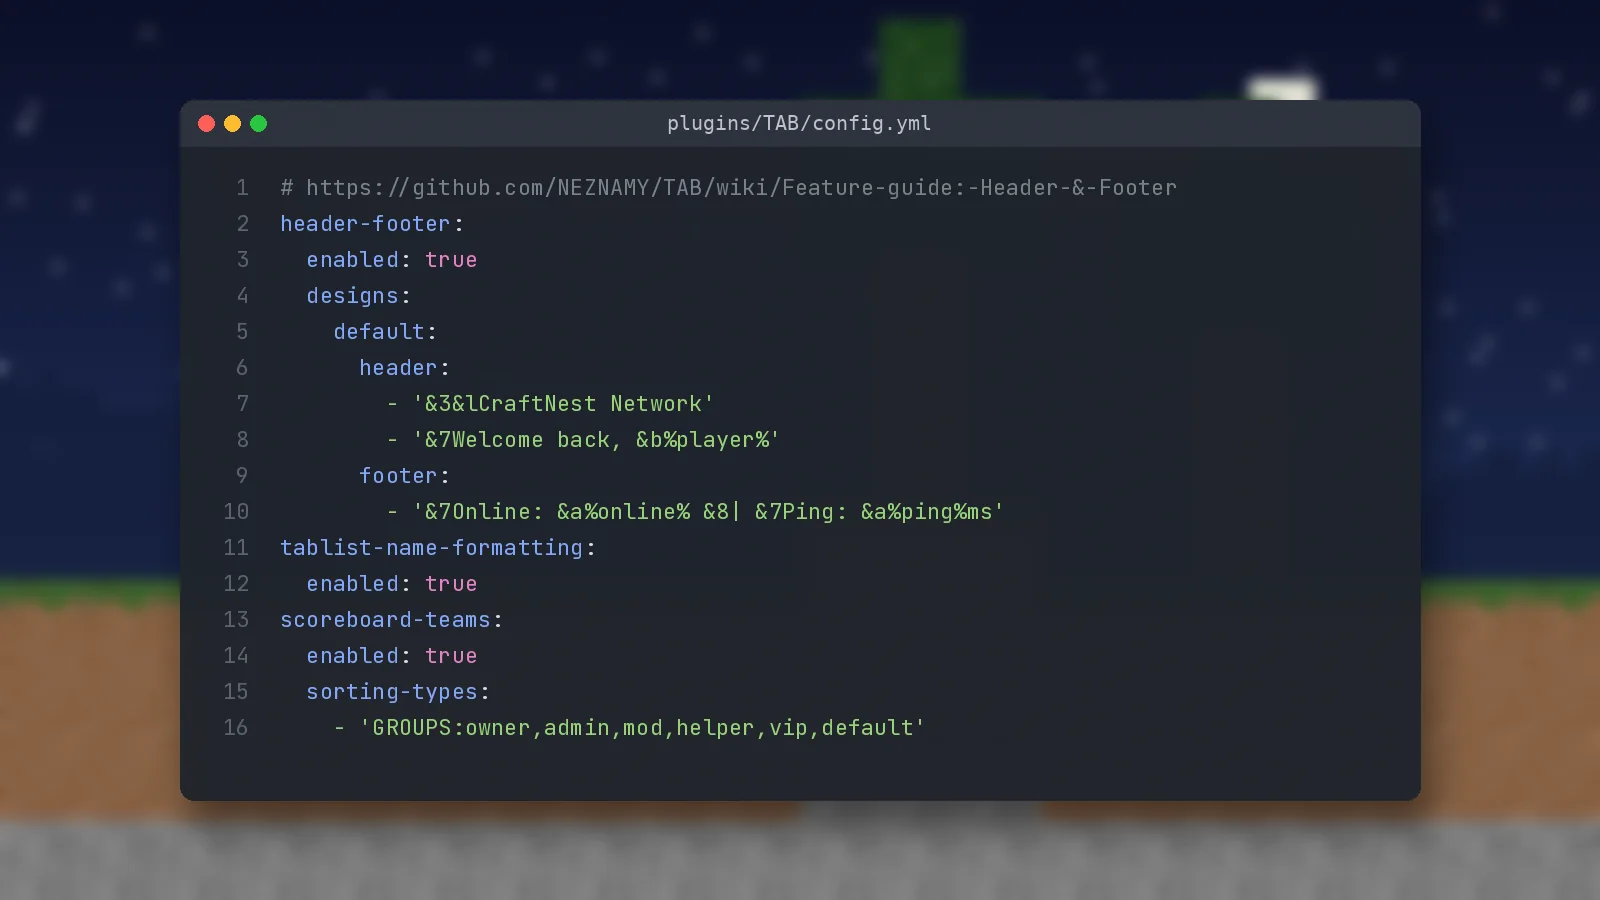Click line number 16 in the gutter
Viewport: 1600px width, 900px height.
236,728
